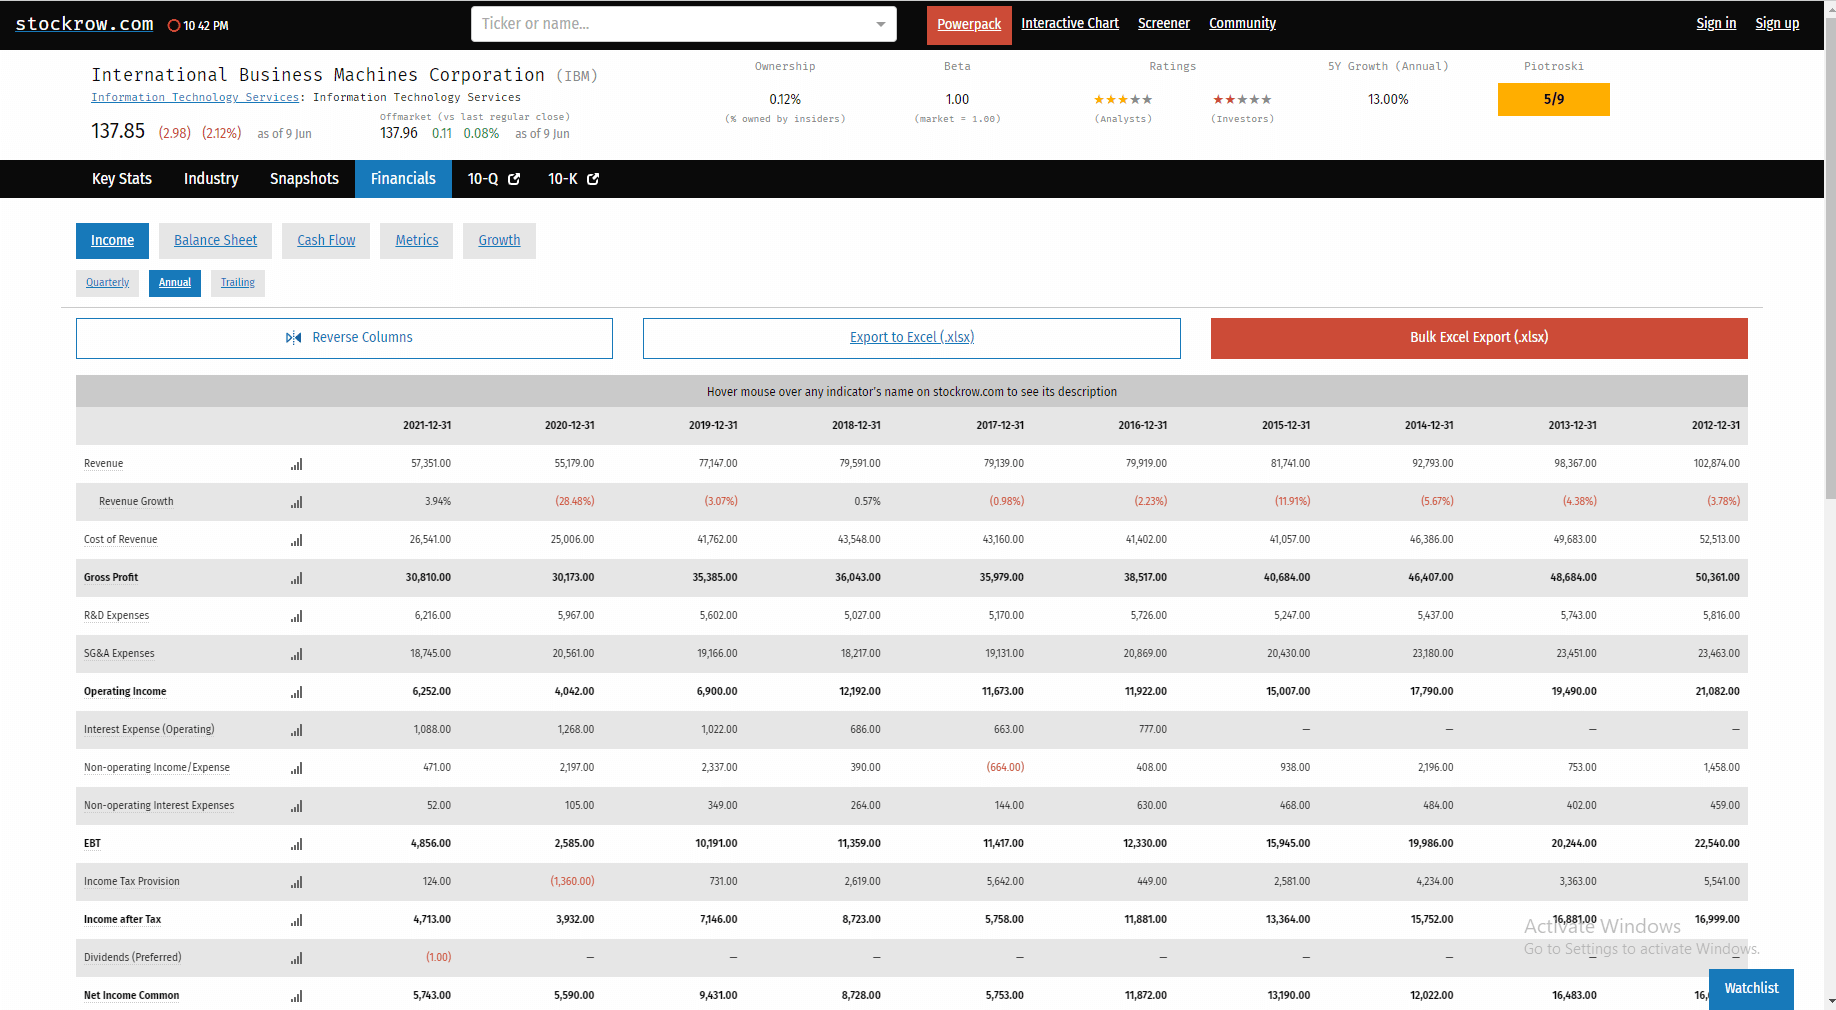Click the chart icon beside EBT
The width and height of the screenshot is (1836, 1010).
pyautogui.click(x=296, y=844)
